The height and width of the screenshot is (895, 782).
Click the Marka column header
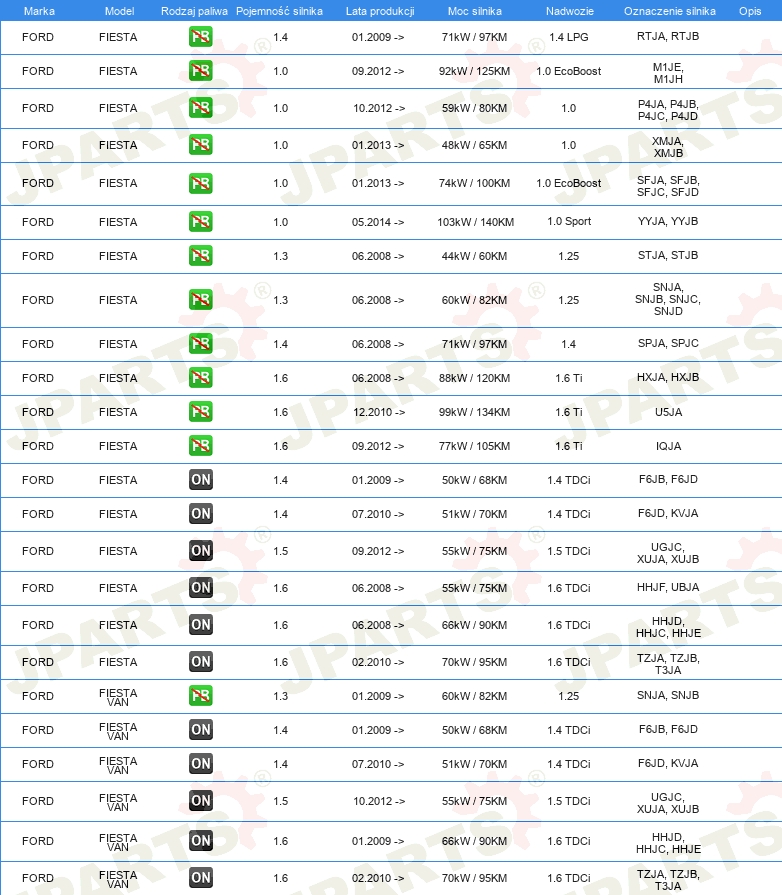coord(39,11)
